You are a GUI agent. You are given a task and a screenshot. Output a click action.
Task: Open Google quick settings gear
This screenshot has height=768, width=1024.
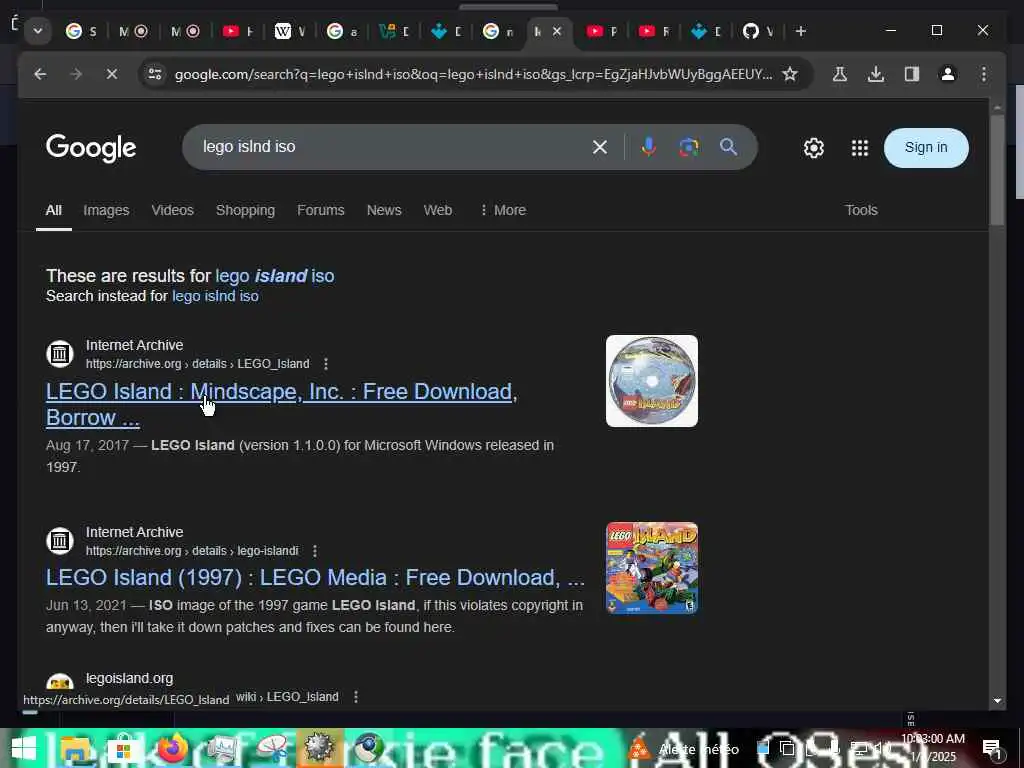click(814, 148)
